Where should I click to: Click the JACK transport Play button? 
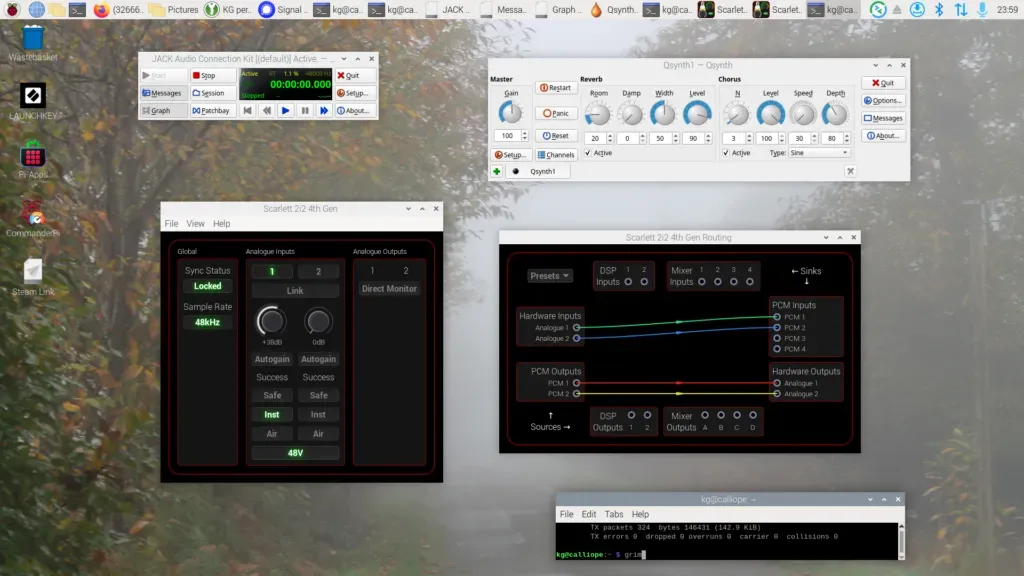point(285,111)
